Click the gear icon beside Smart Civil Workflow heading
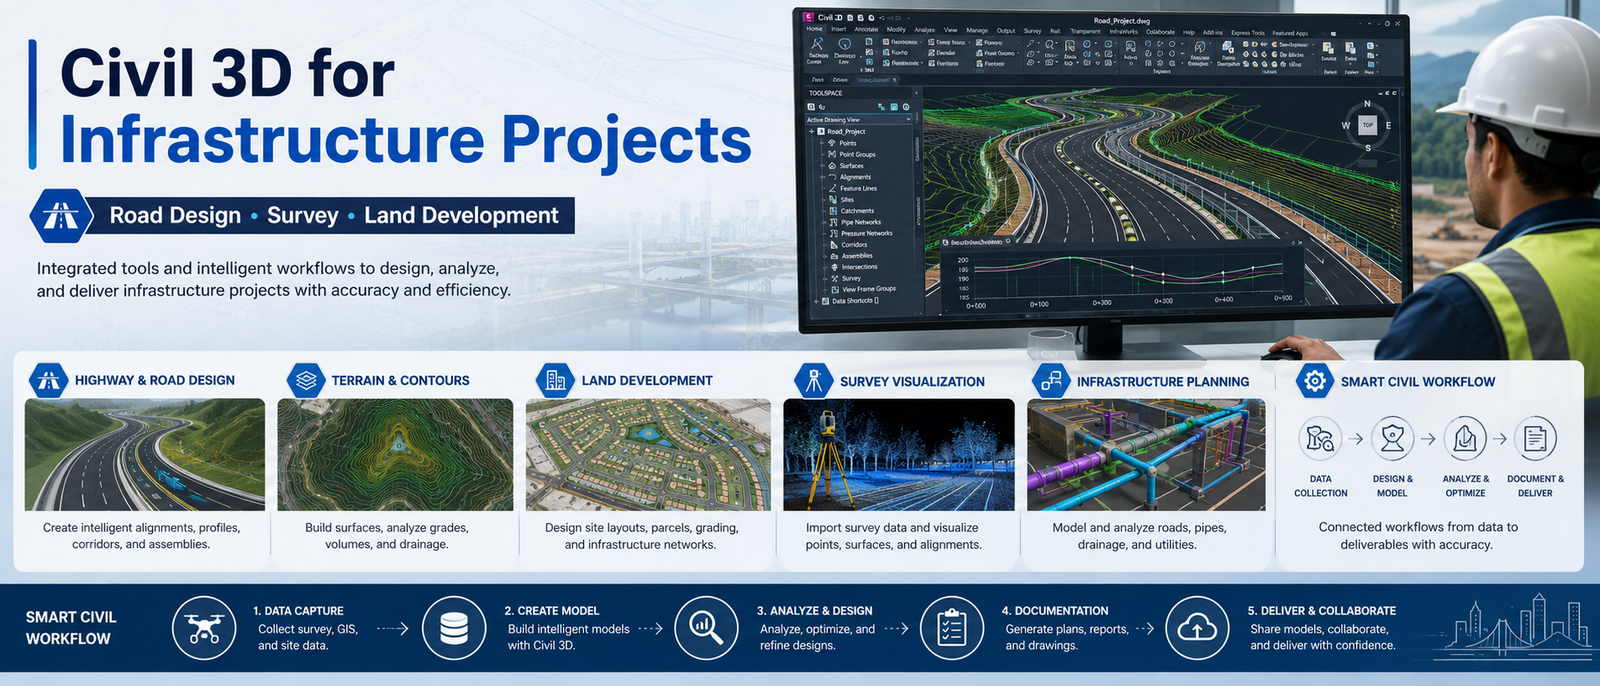 pos(1315,381)
